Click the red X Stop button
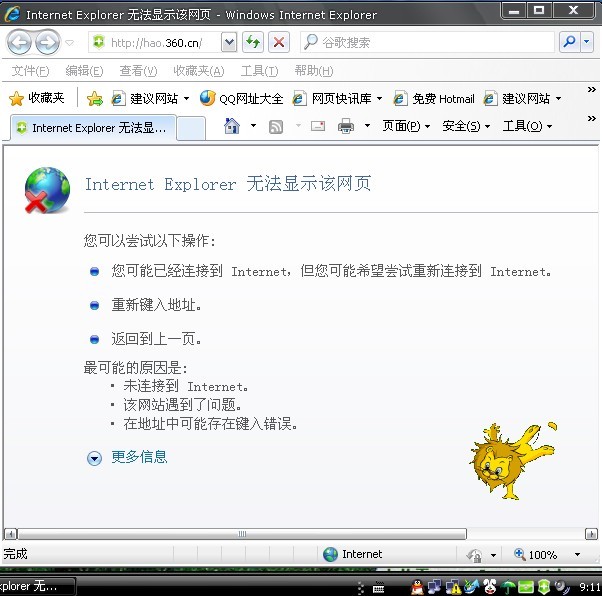Screen dimensions: 602x596 tap(279, 42)
